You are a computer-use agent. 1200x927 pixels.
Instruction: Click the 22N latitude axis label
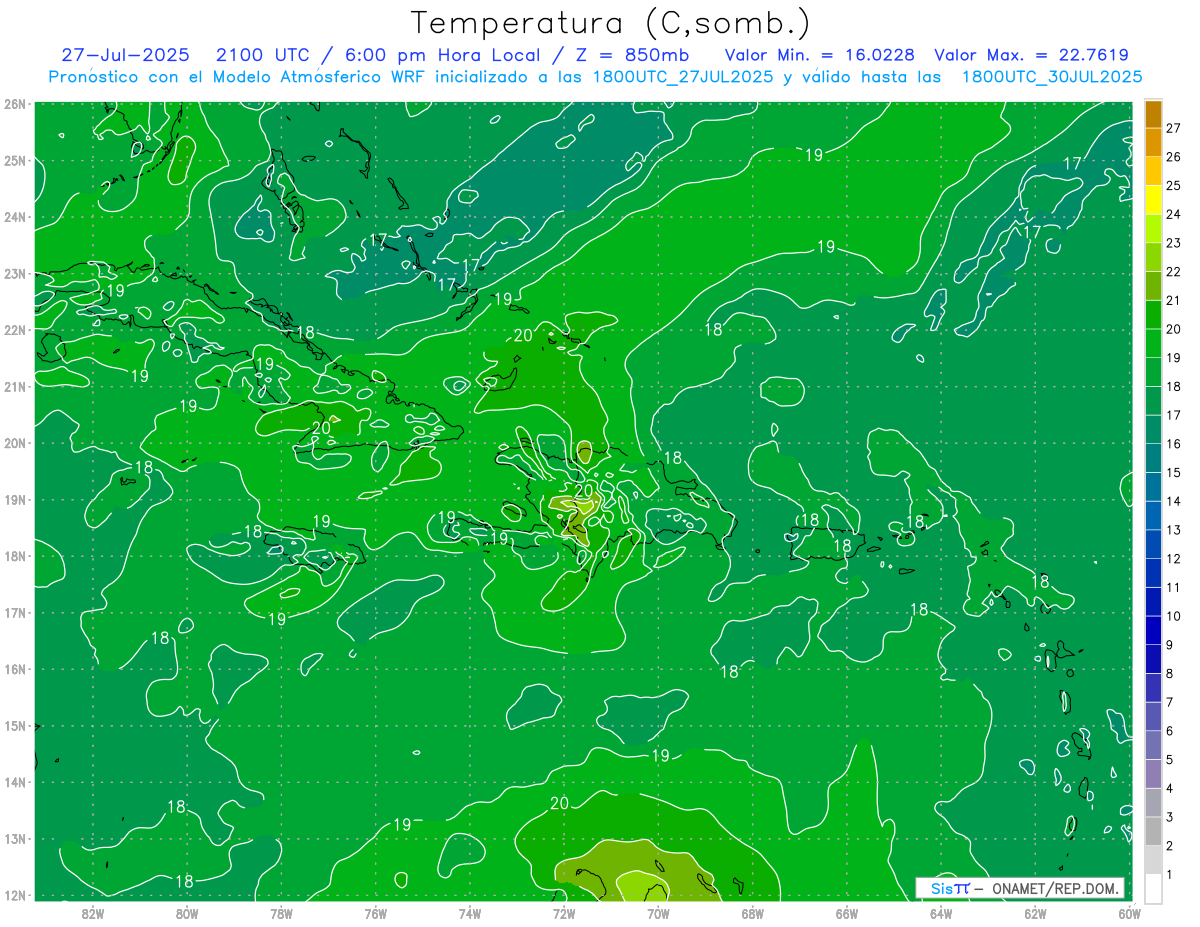pyautogui.click(x=15, y=330)
